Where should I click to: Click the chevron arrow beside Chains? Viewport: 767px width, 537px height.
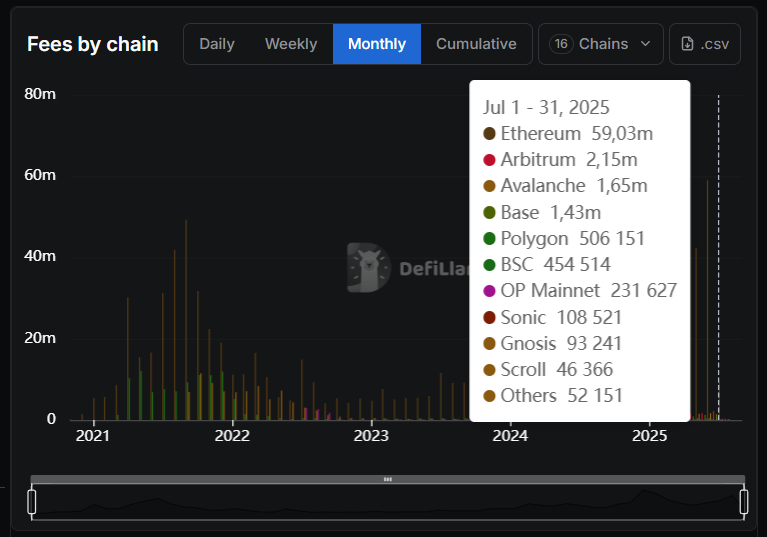[645, 44]
